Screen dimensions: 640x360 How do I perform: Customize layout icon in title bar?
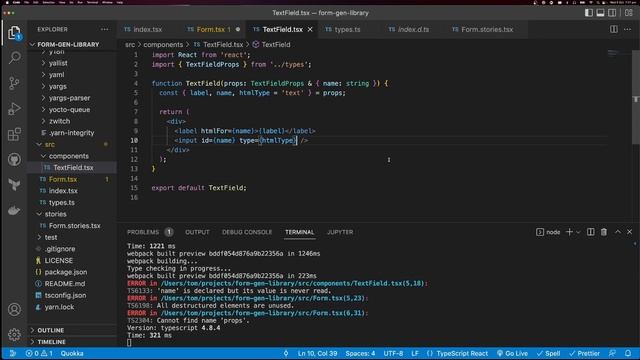(x=629, y=13)
